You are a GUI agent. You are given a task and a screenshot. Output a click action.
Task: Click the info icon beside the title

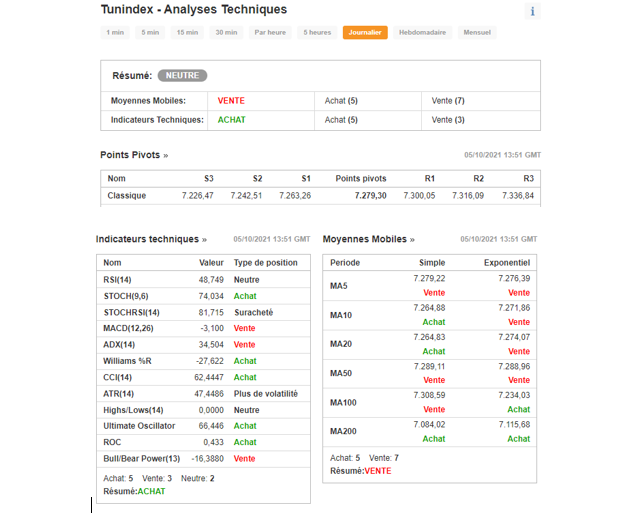[533, 11]
